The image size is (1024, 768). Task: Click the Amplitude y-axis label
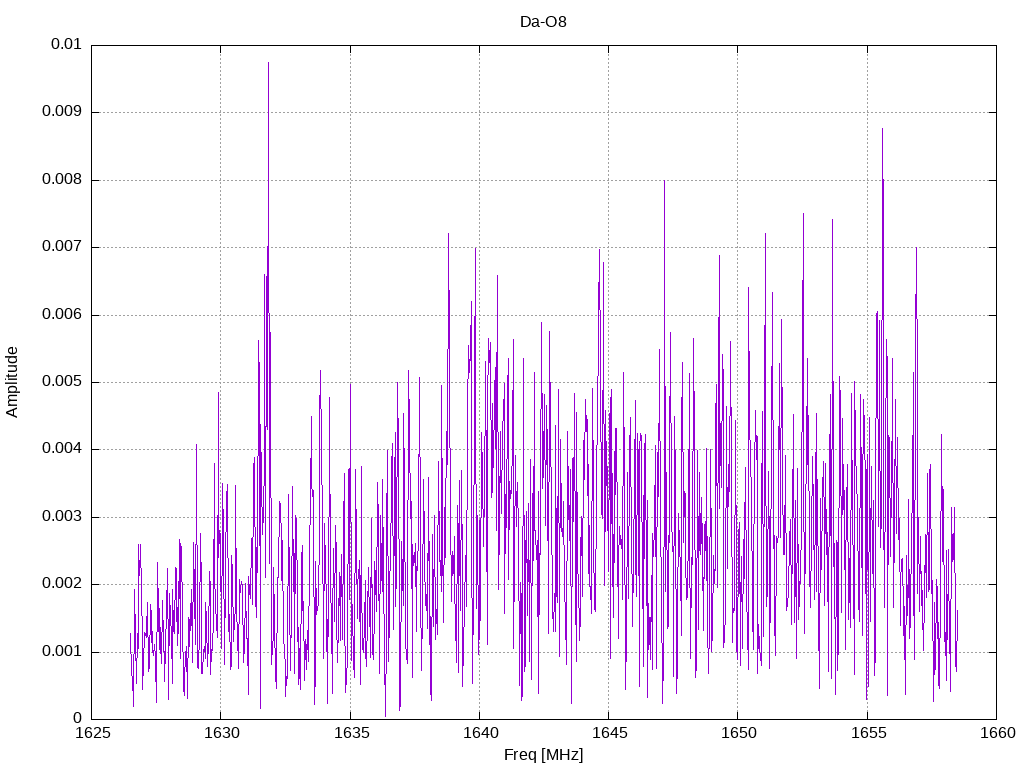pos(12,382)
